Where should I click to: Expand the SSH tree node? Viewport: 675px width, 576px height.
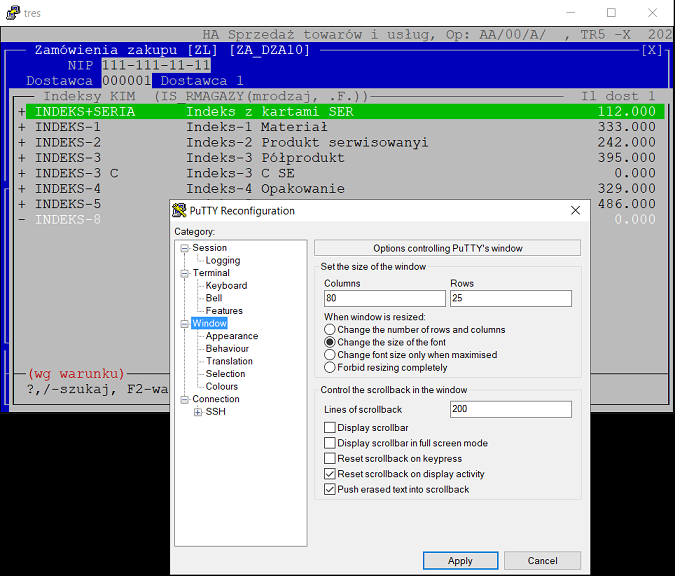pos(198,412)
